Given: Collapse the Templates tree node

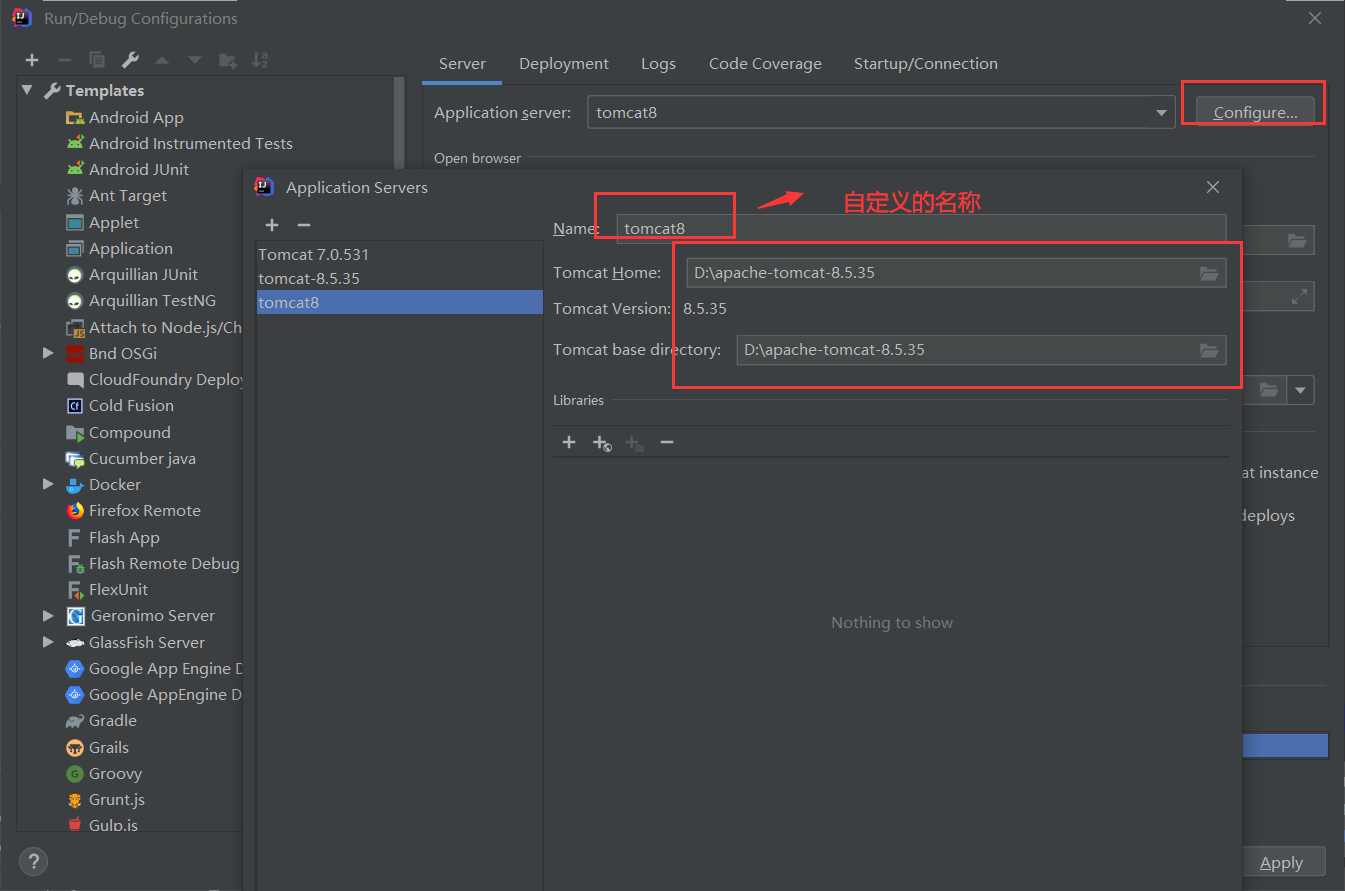Looking at the screenshot, I should pyautogui.click(x=27, y=90).
